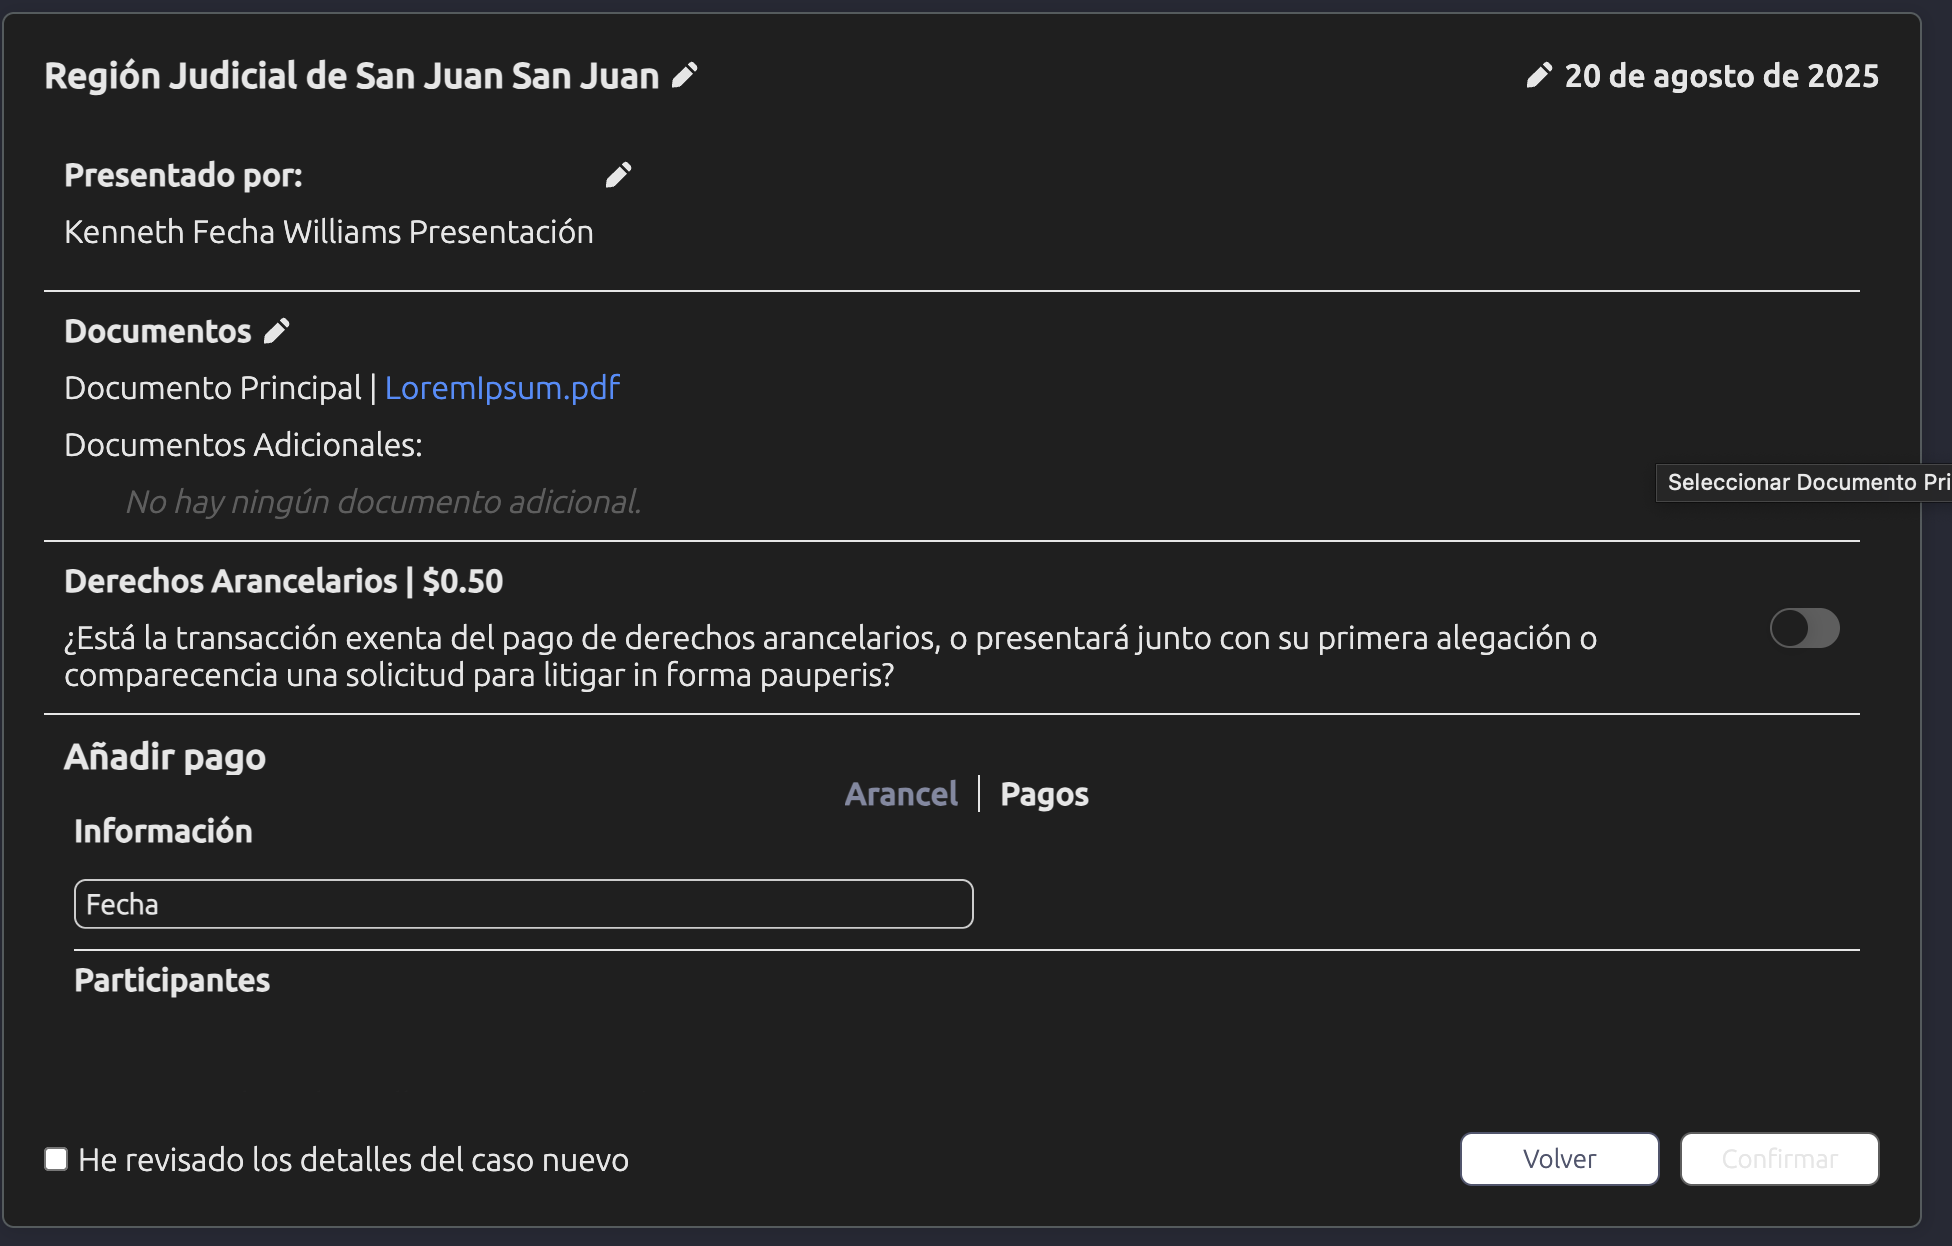Click the pencil icon beside the date
The width and height of the screenshot is (1952, 1246).
click(x=1539, y=76)
